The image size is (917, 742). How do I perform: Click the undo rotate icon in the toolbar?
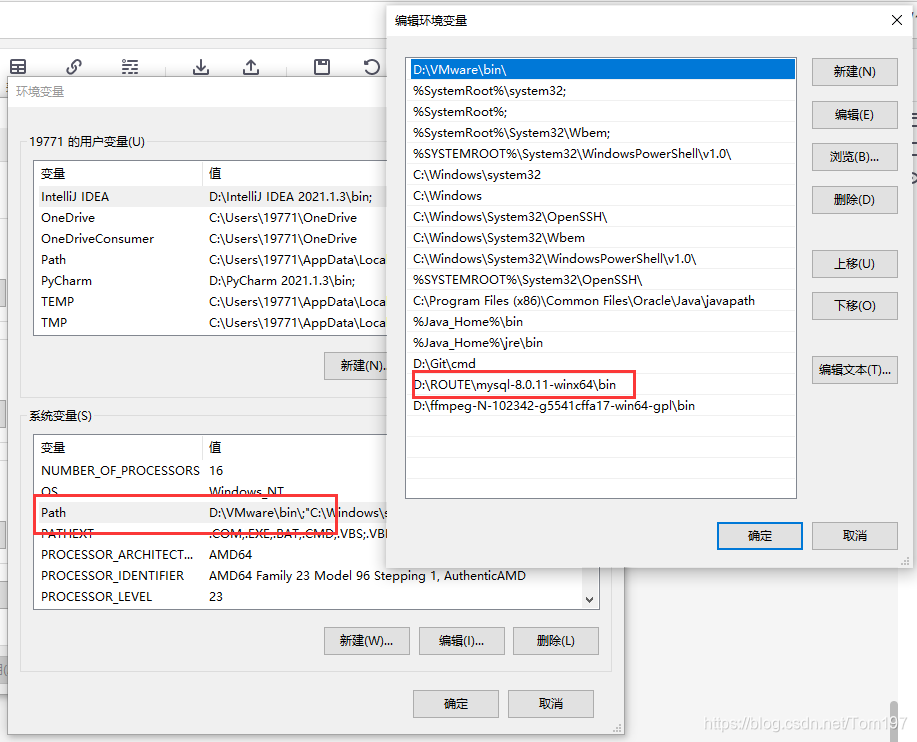371,67
